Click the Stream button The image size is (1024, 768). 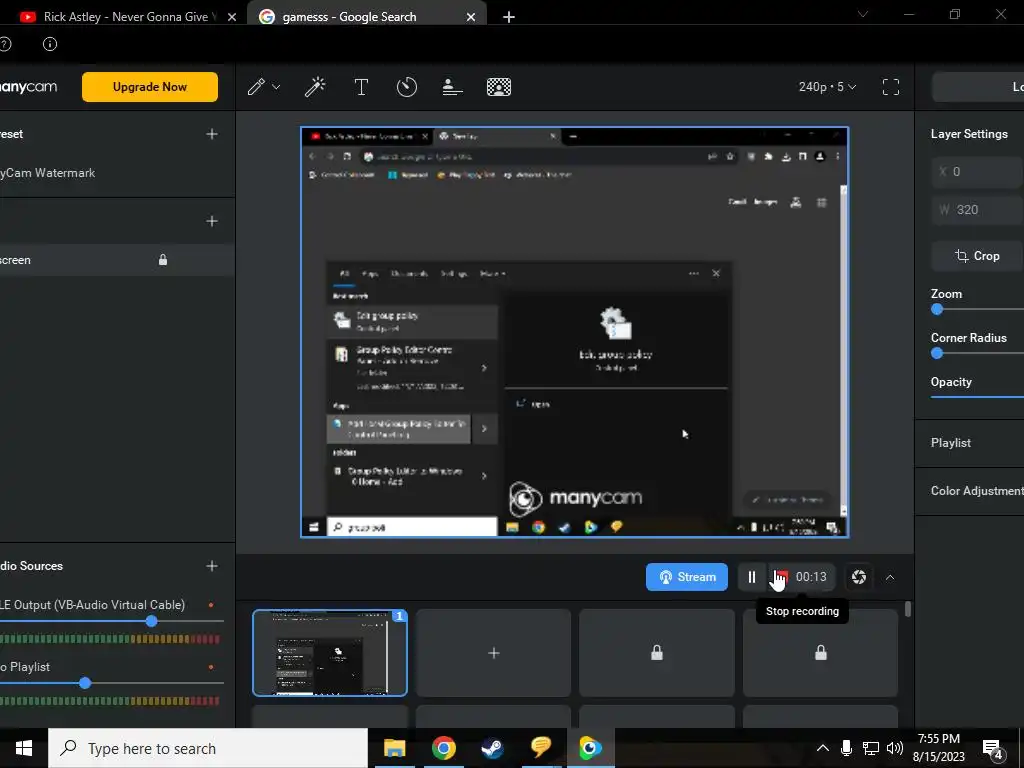tap(686, 577)
